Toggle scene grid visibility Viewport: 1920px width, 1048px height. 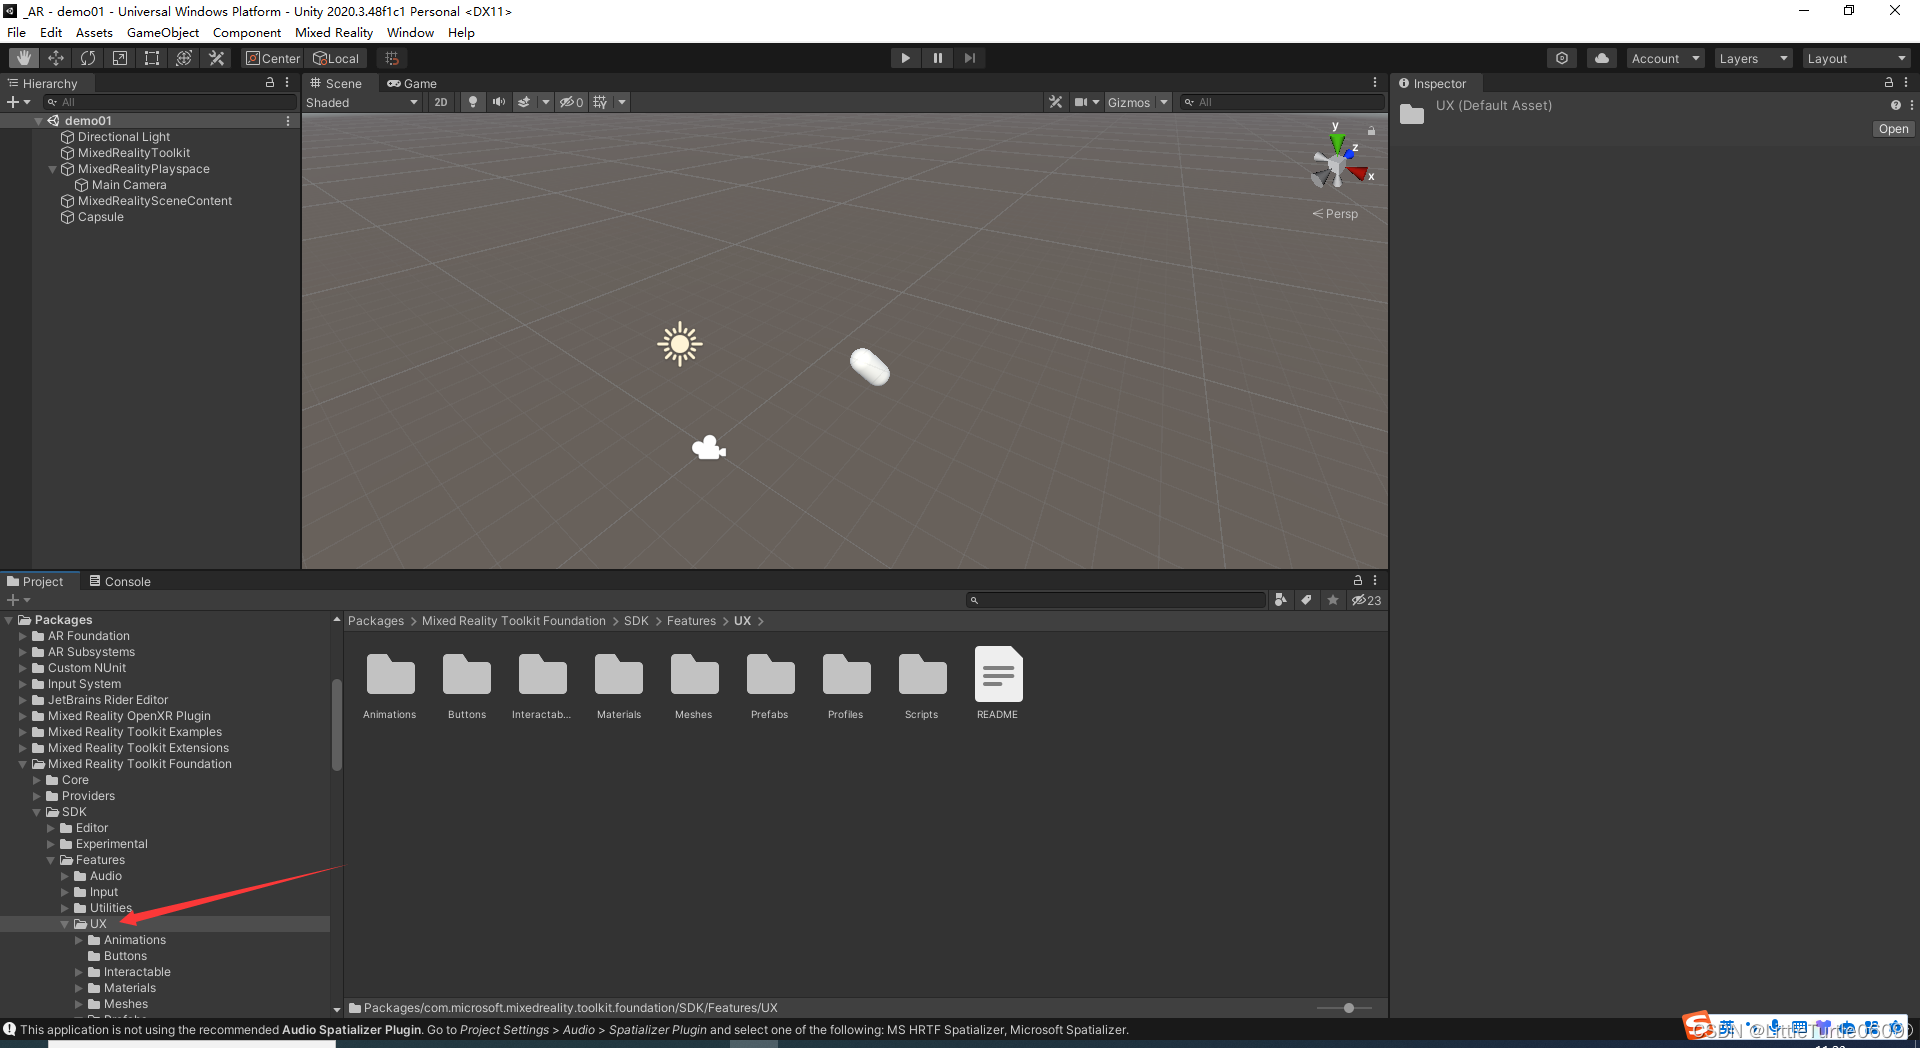click(600, 102)
